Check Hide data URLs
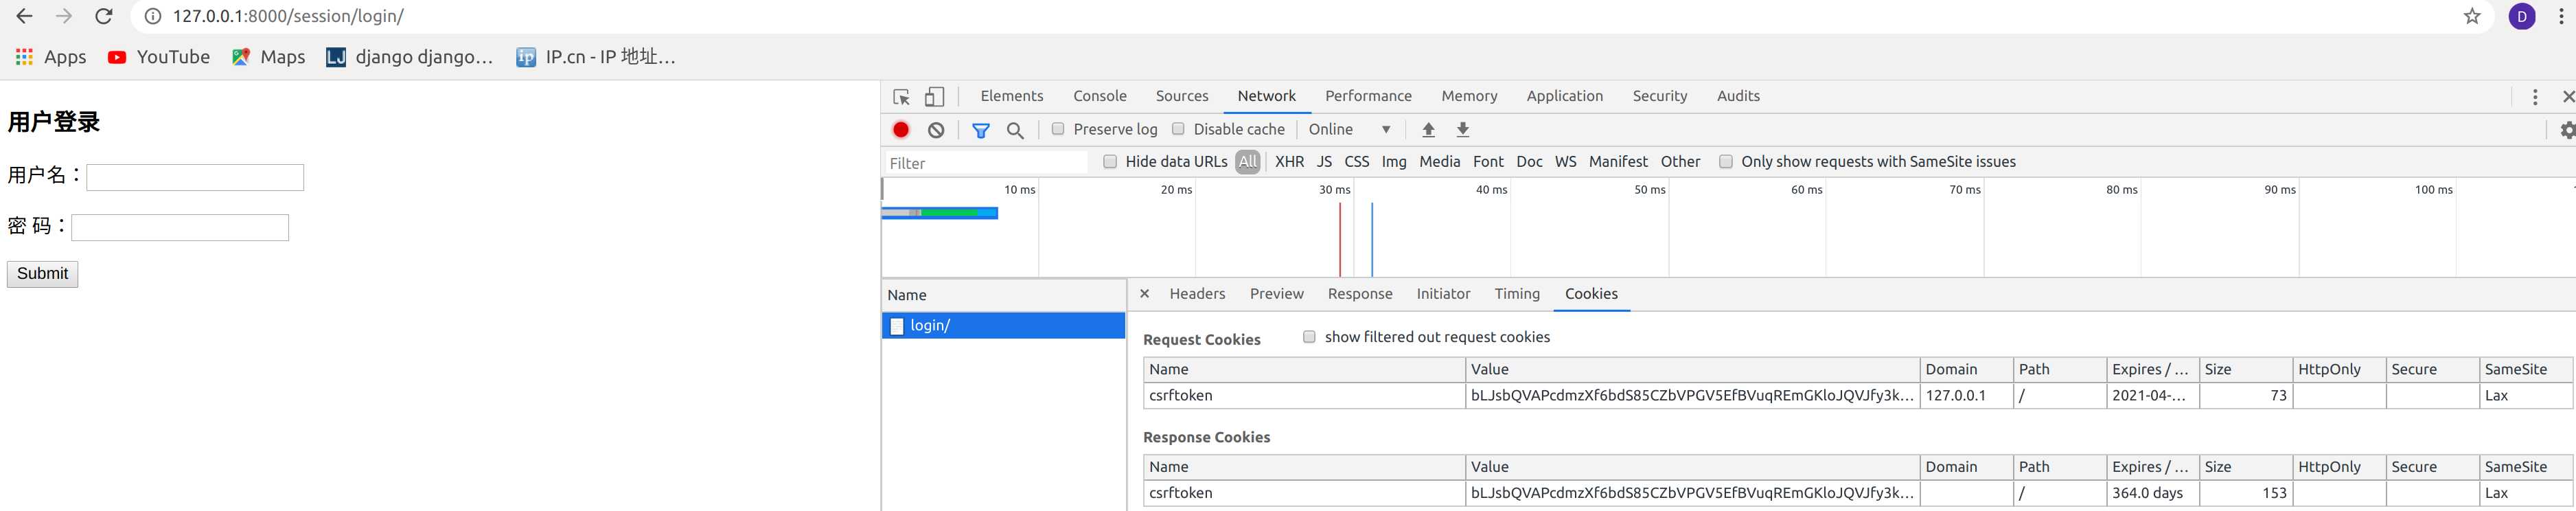Image resolution: width=2576 pixels, height=511 pixels. [x=1110, y=162]
